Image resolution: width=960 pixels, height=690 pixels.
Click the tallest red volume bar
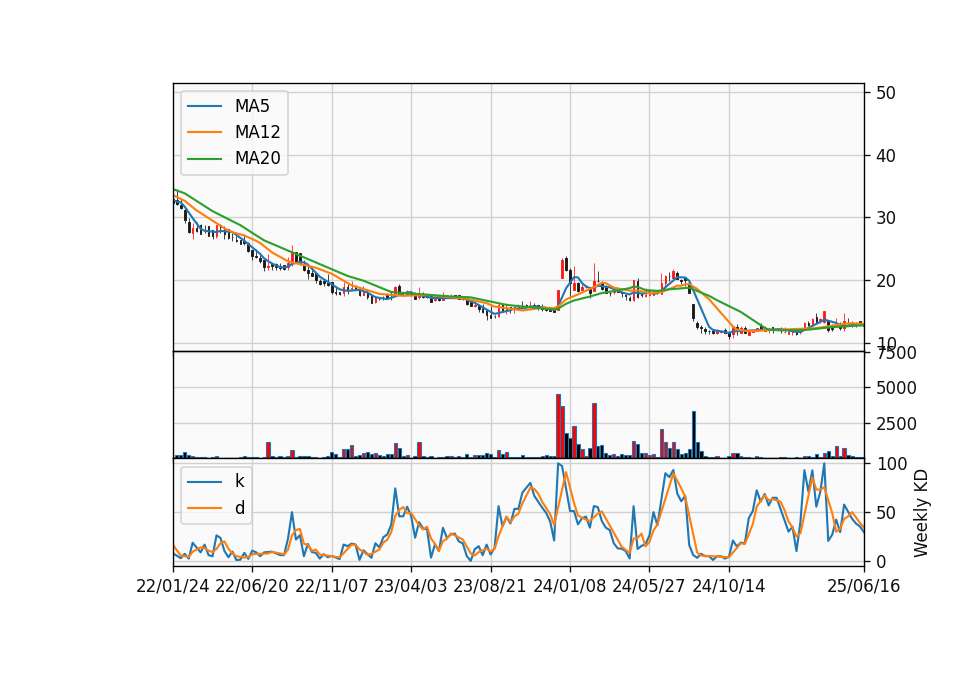pyautogui.click(x=558, y=426)
